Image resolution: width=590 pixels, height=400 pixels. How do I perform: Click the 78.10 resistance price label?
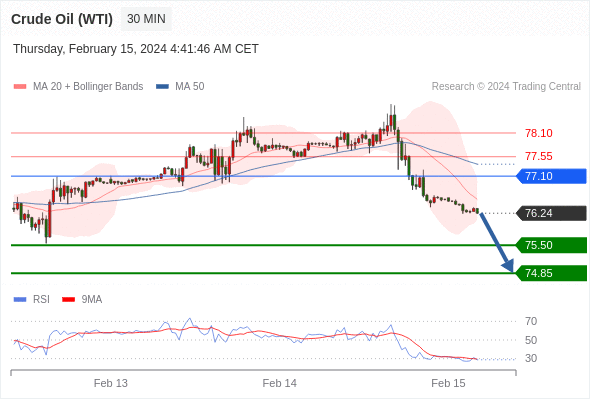538,133
